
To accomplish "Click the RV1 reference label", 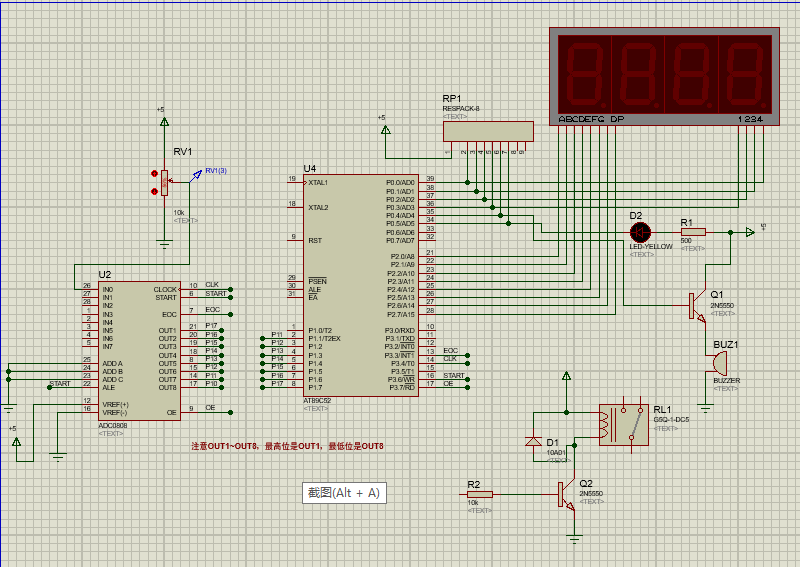I will pos(183,152).
